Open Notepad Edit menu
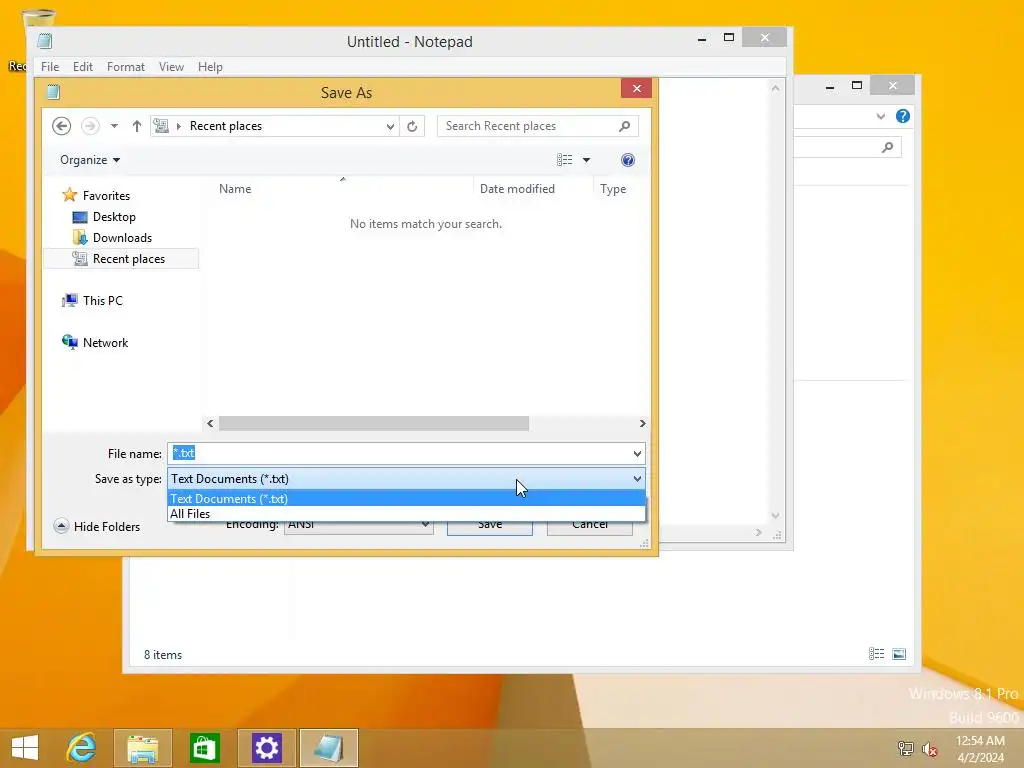The image size is (1024, 768). tap(82, 67)
